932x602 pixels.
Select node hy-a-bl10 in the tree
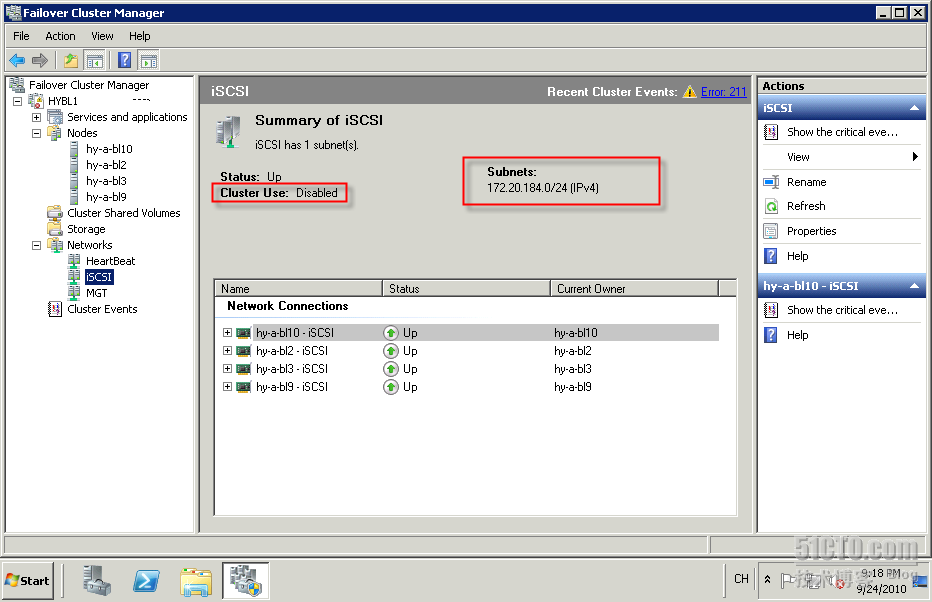coord(109,149)
